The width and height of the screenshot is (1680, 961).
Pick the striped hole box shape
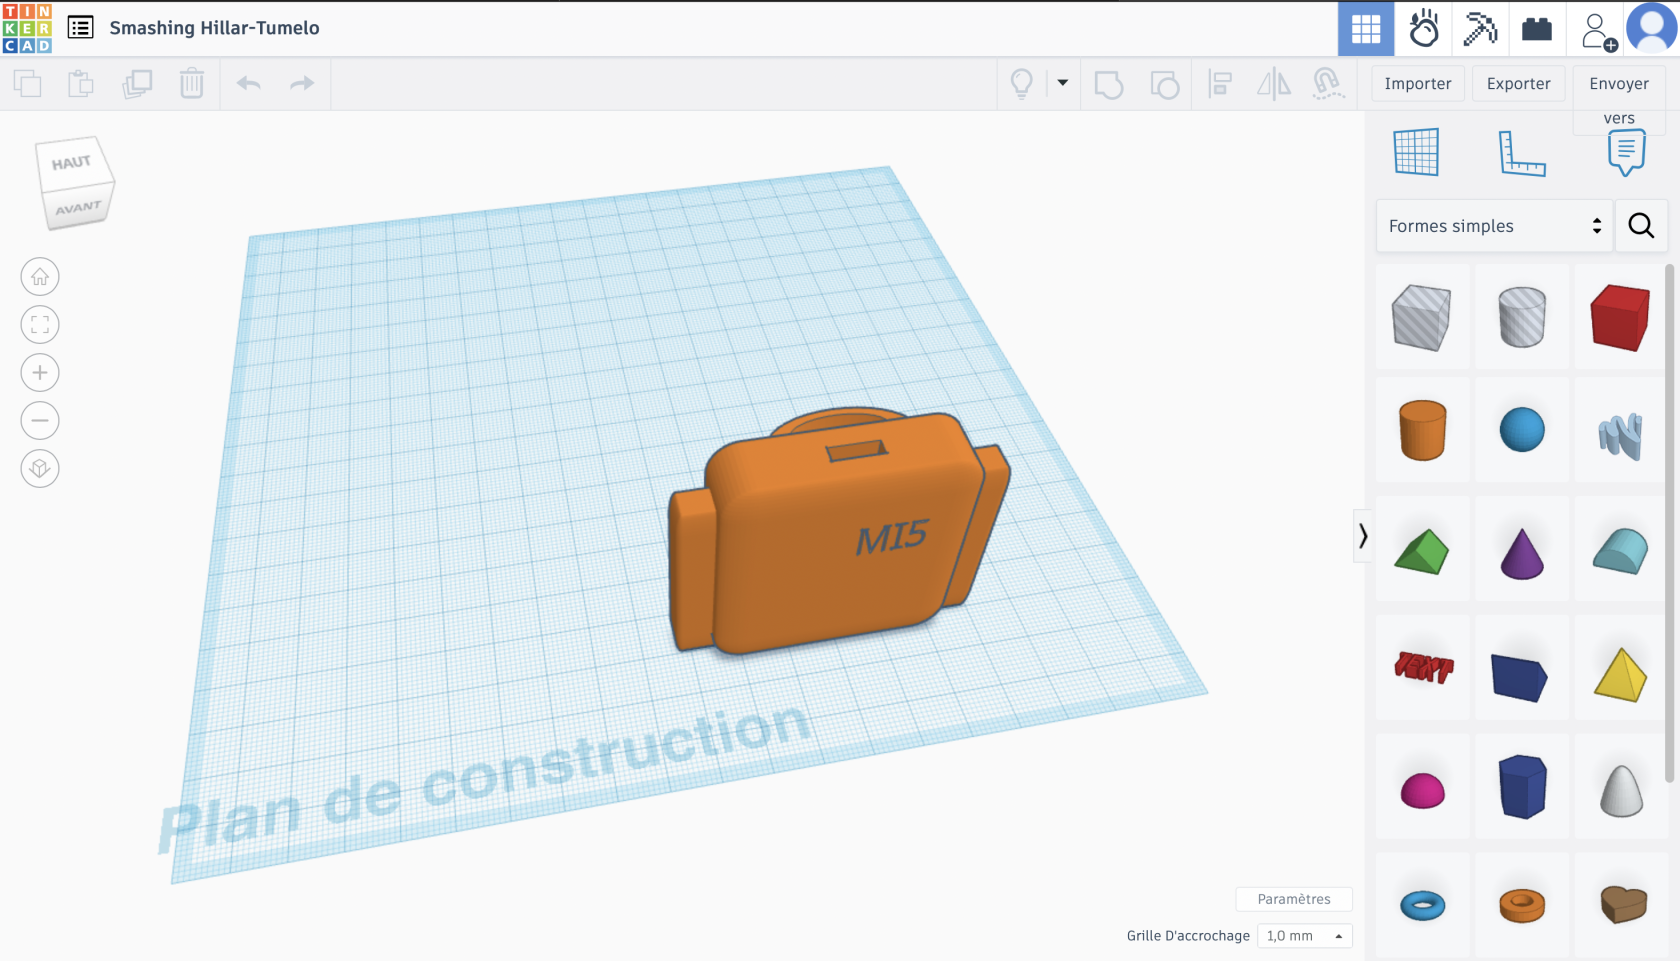1421,317
